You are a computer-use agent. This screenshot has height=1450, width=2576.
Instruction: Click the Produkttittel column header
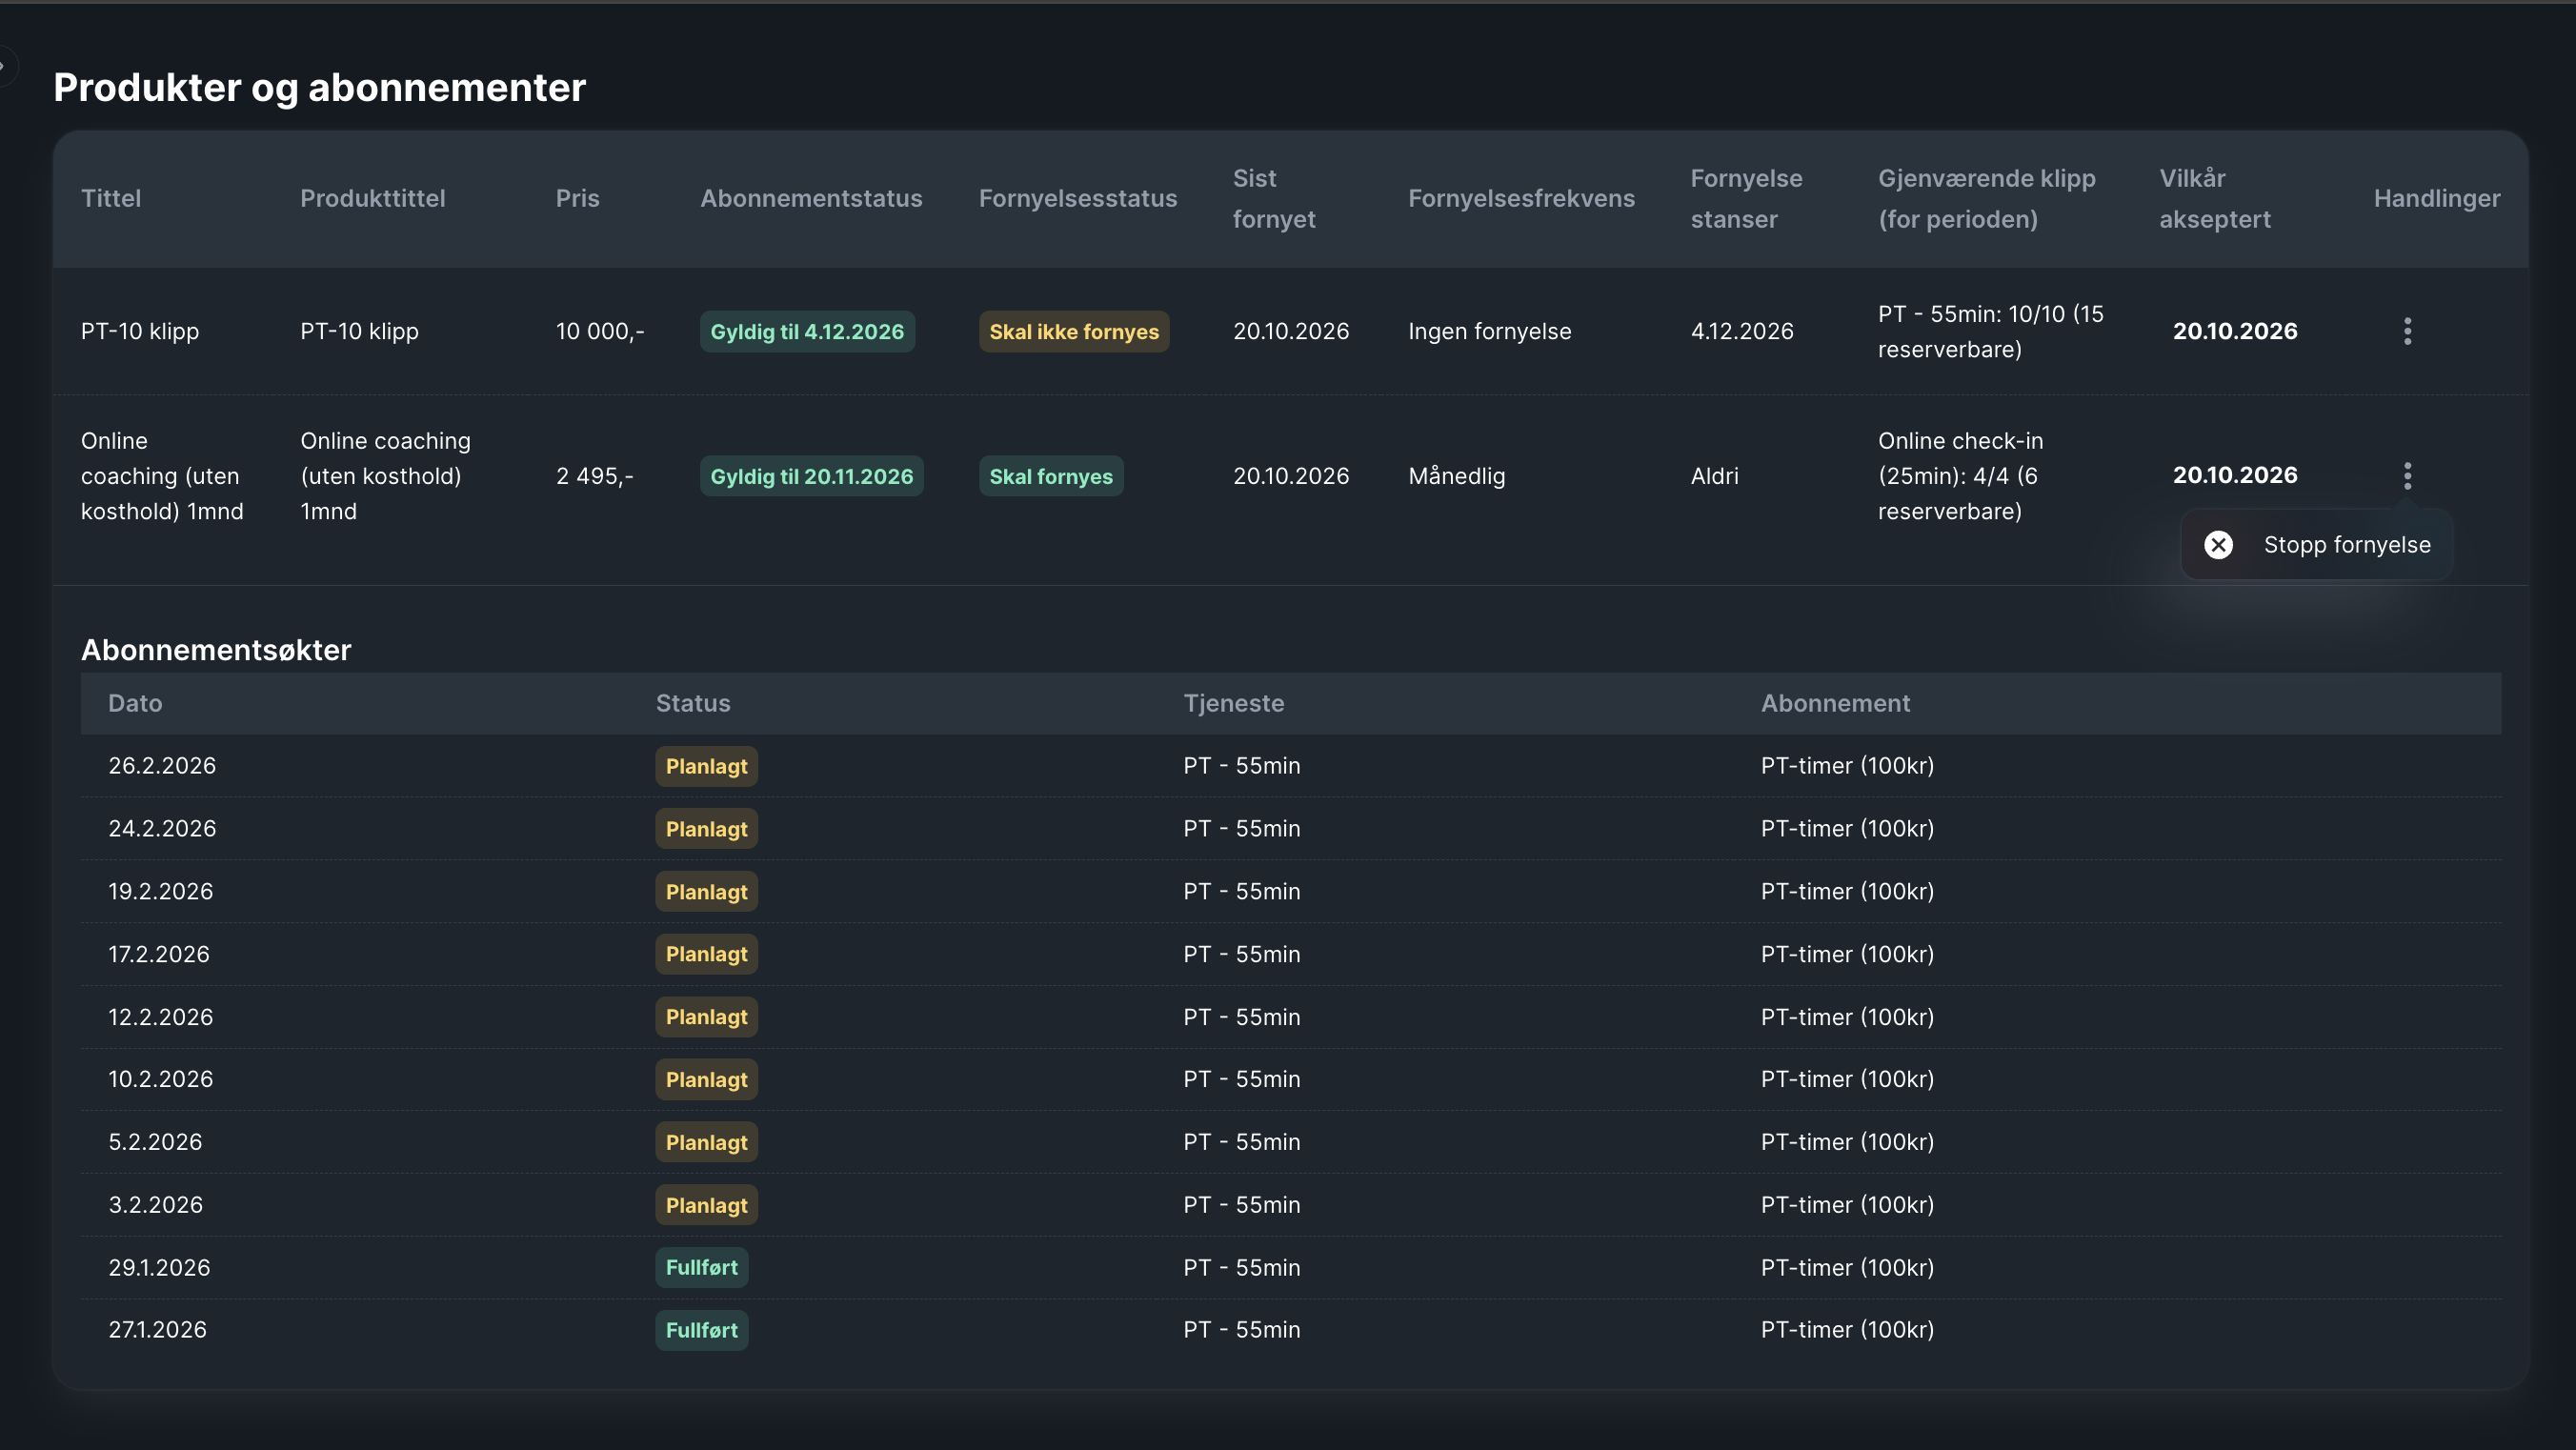click(x=373, y=198)
